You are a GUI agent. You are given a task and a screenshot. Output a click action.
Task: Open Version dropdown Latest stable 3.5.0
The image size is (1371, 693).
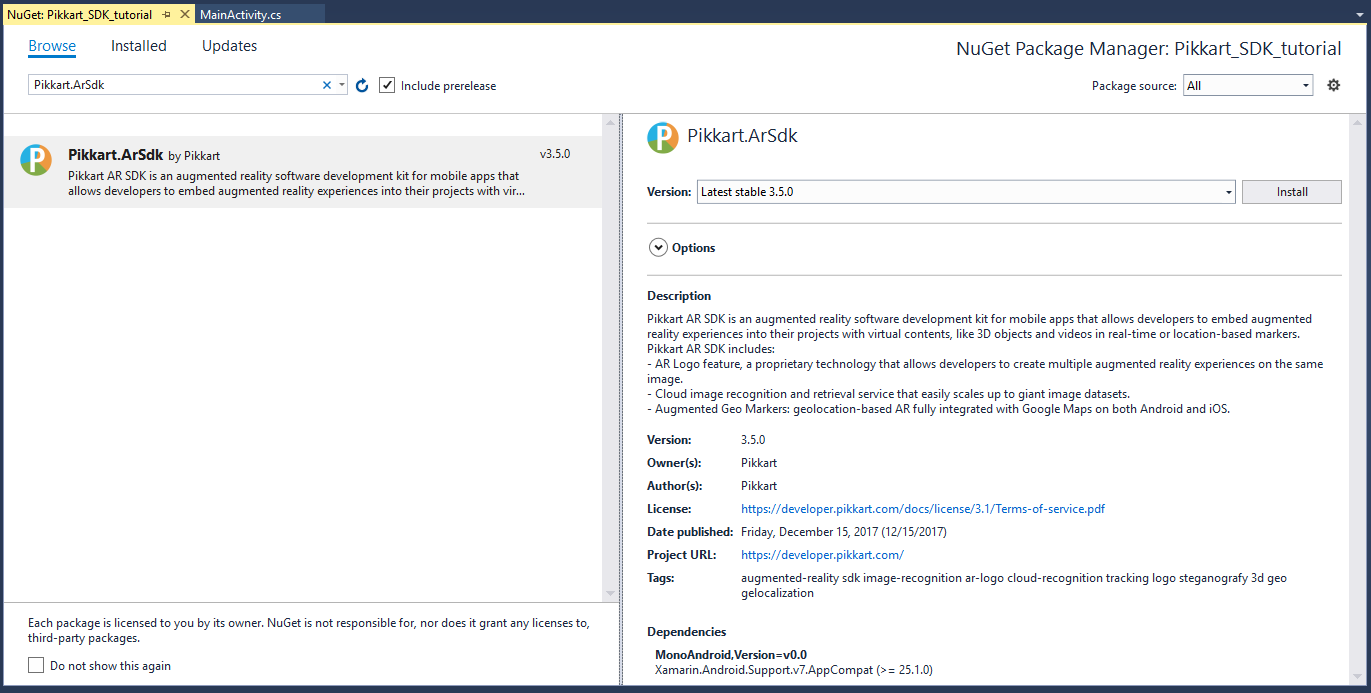click(x=966, y=191)
